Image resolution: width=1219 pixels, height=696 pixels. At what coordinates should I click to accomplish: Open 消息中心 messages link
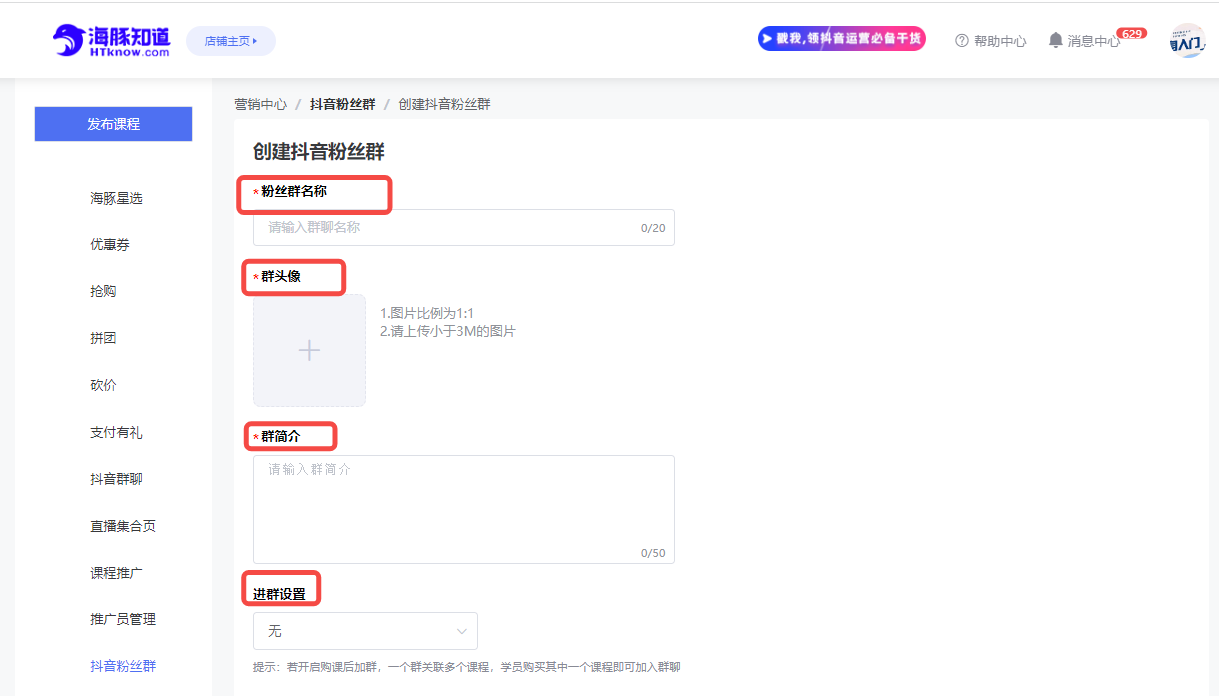pyautogui.click(x=1094, y=41)
